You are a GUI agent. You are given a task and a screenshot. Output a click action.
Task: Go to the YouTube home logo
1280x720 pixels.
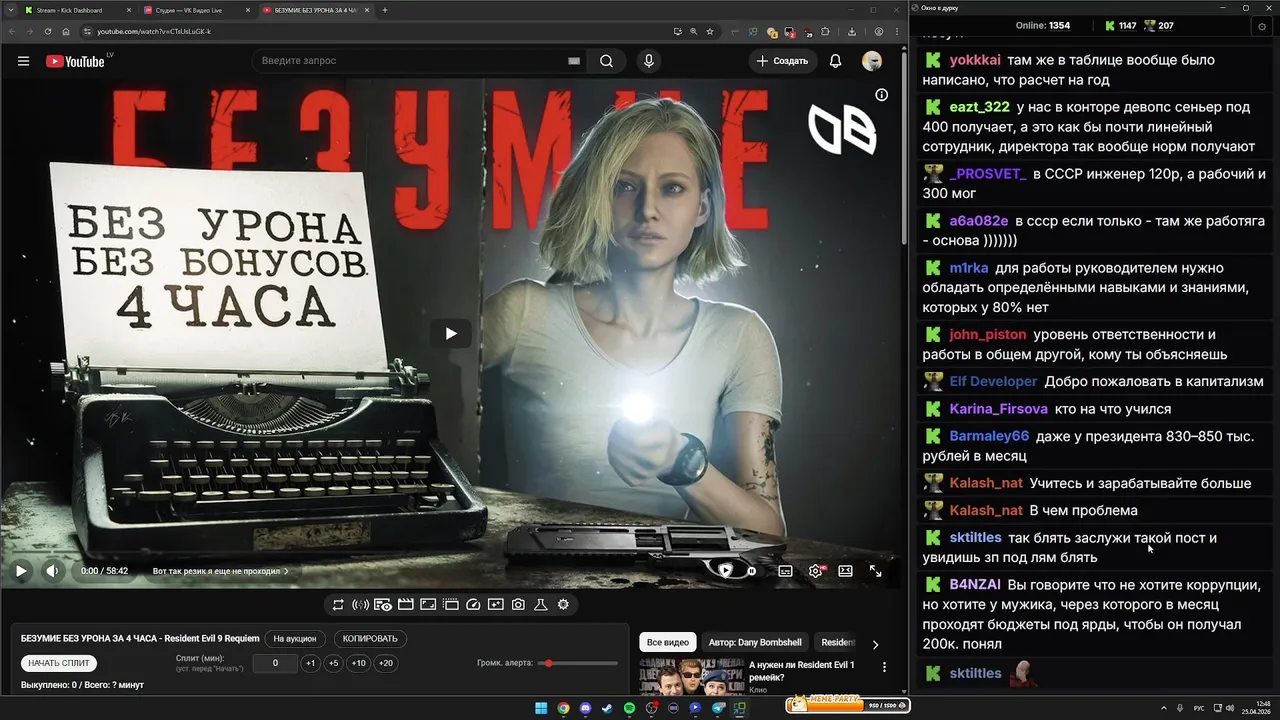[x=75, y=61]
